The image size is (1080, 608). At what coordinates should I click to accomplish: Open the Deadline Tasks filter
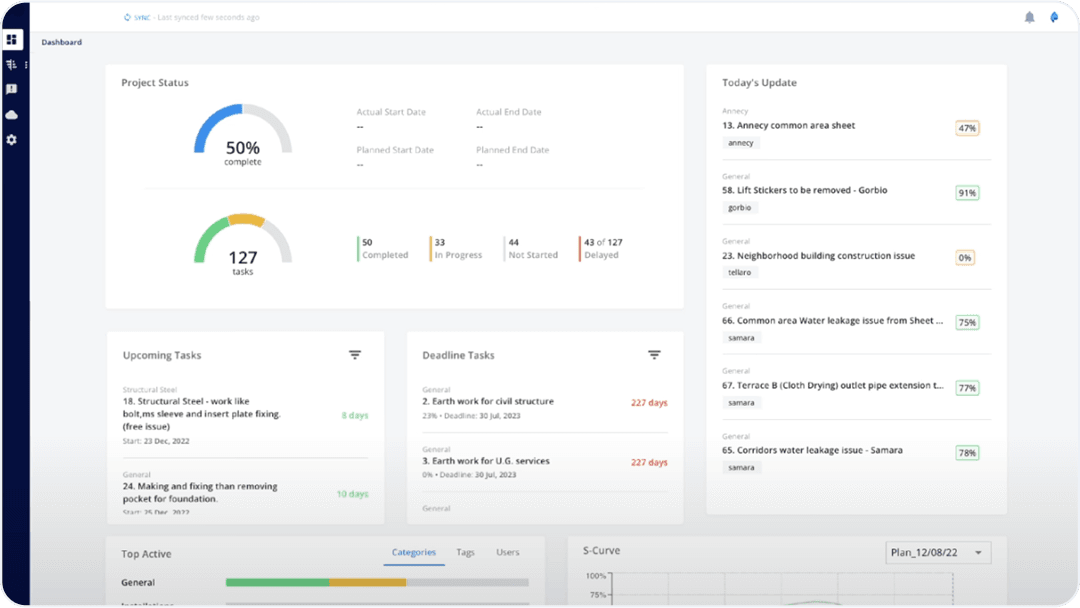(654, 355)
